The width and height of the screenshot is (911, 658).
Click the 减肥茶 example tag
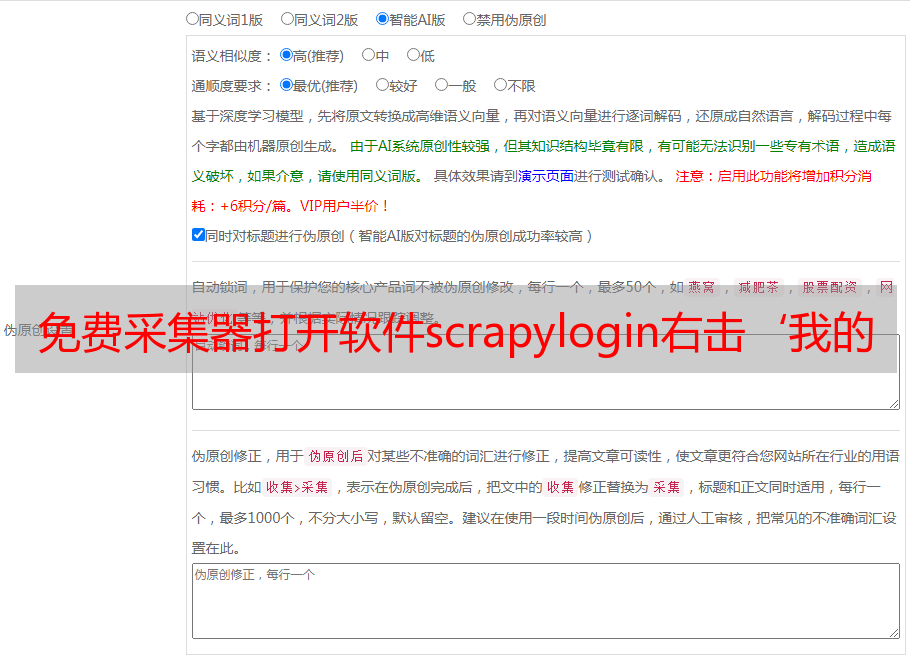click(x=758, y=287)
